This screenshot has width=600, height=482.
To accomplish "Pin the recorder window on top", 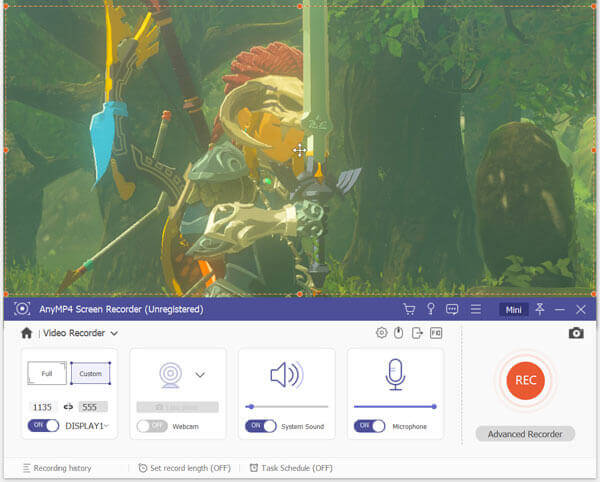I will tap(540, 309).
